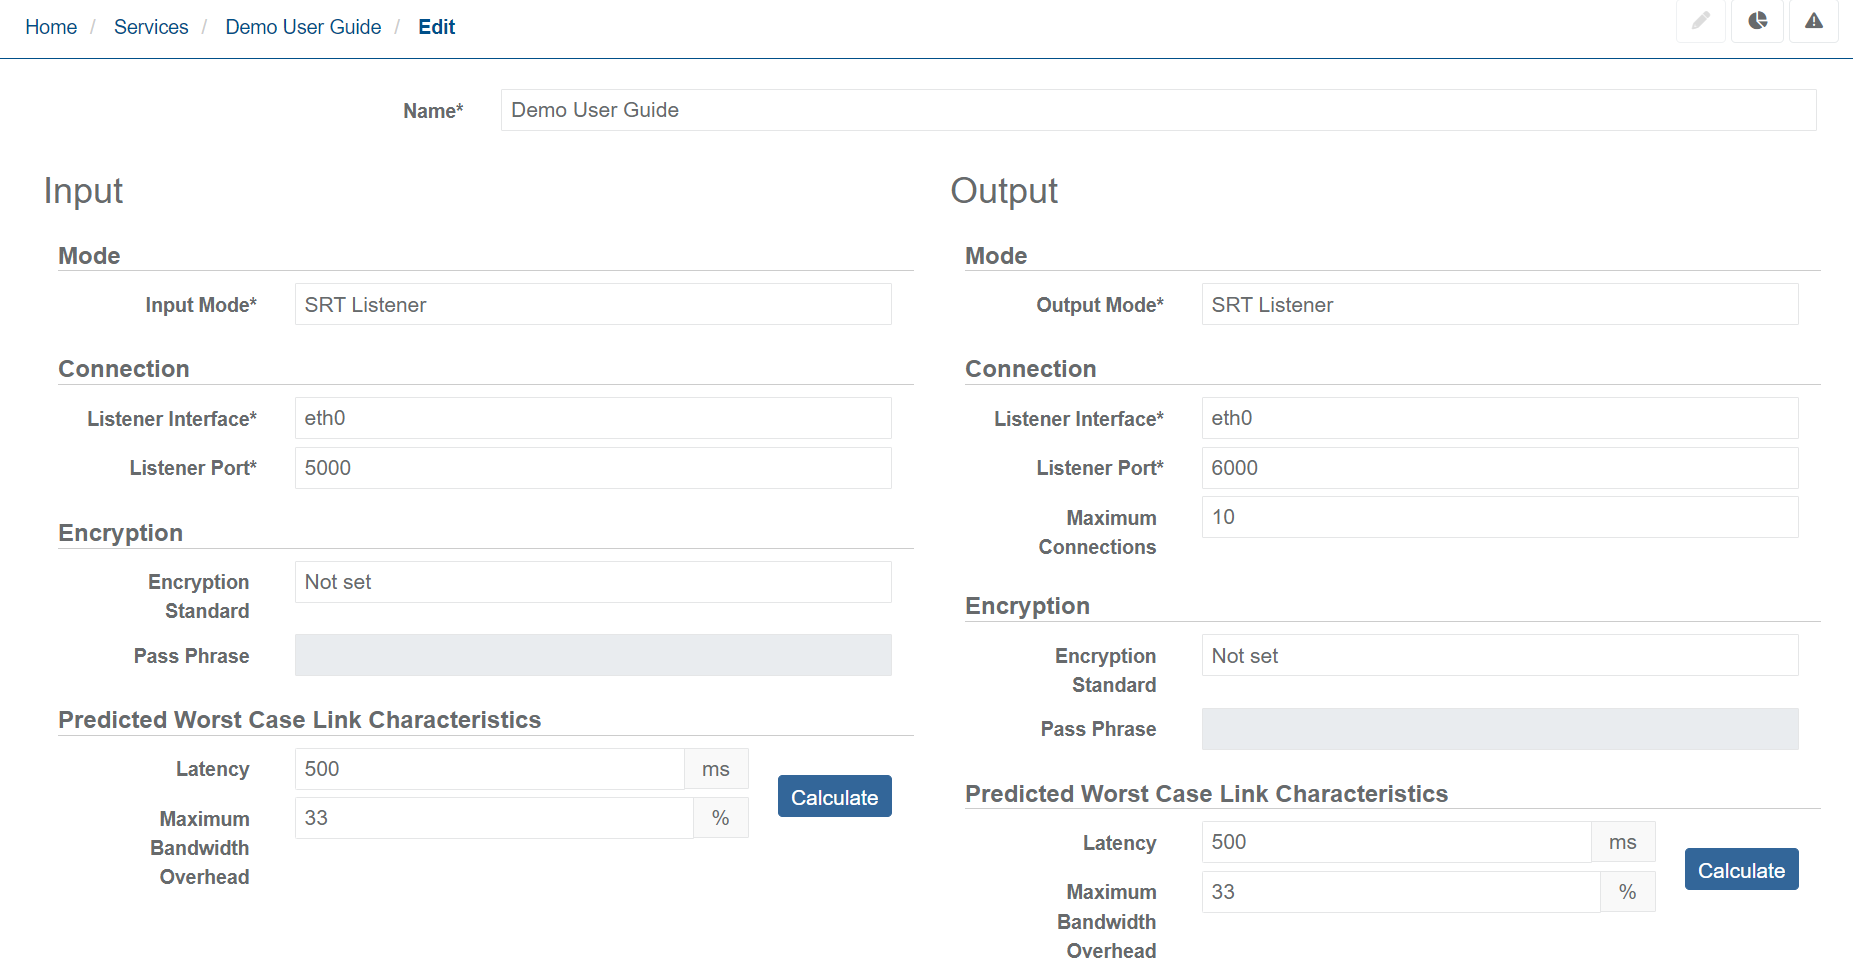
Task: Select the Maximum Connections field
Action: click(x=1499, y=517)
